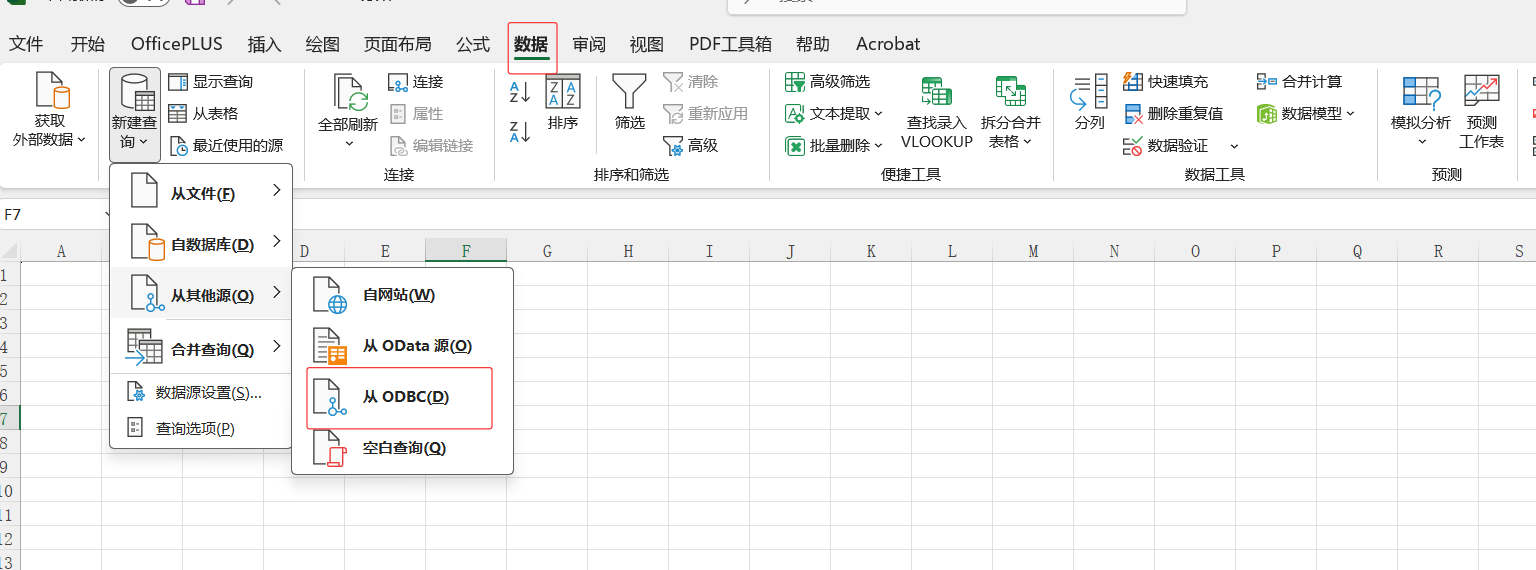Click the 数据验证 button
The height and width of the screenshot is (570, 1536).
point(1166,146)
